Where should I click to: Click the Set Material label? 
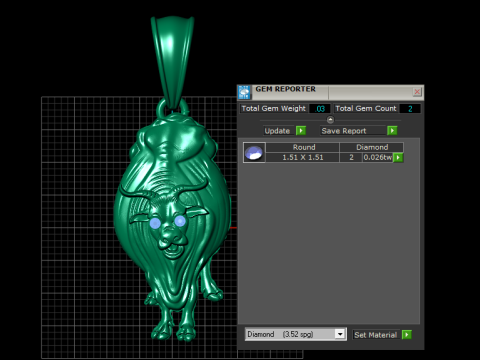376,335
